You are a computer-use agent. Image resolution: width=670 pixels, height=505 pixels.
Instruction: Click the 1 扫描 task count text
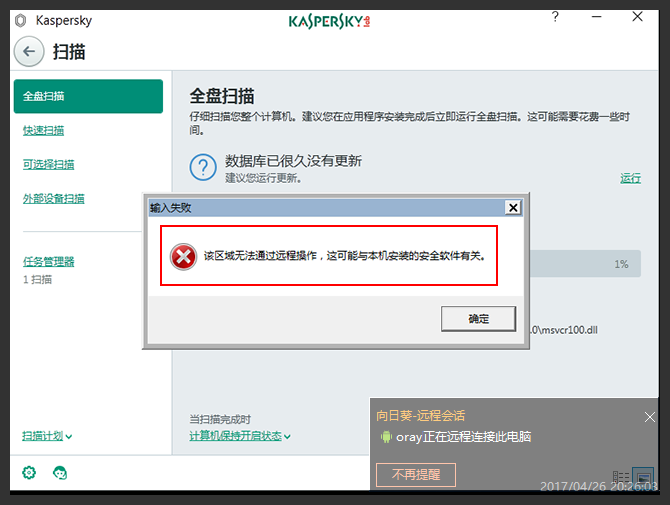tap(38, 280)
